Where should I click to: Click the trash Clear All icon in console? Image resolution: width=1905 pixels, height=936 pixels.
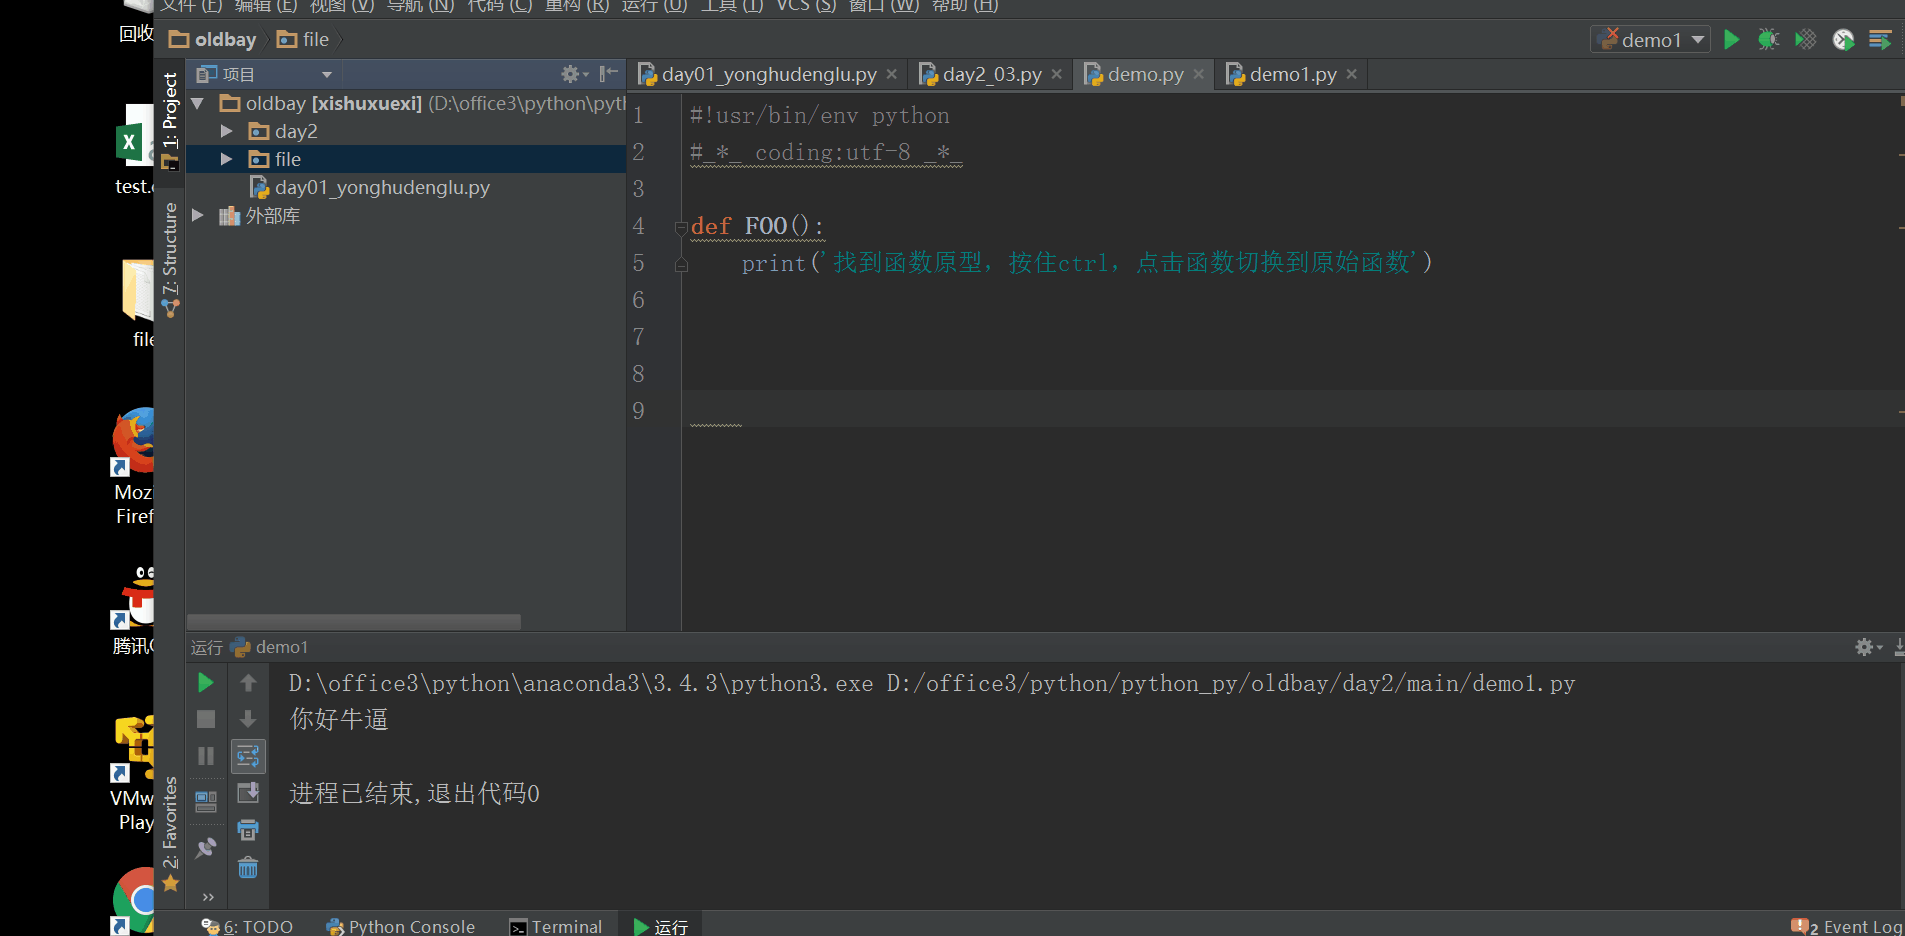tap(248, 868)
